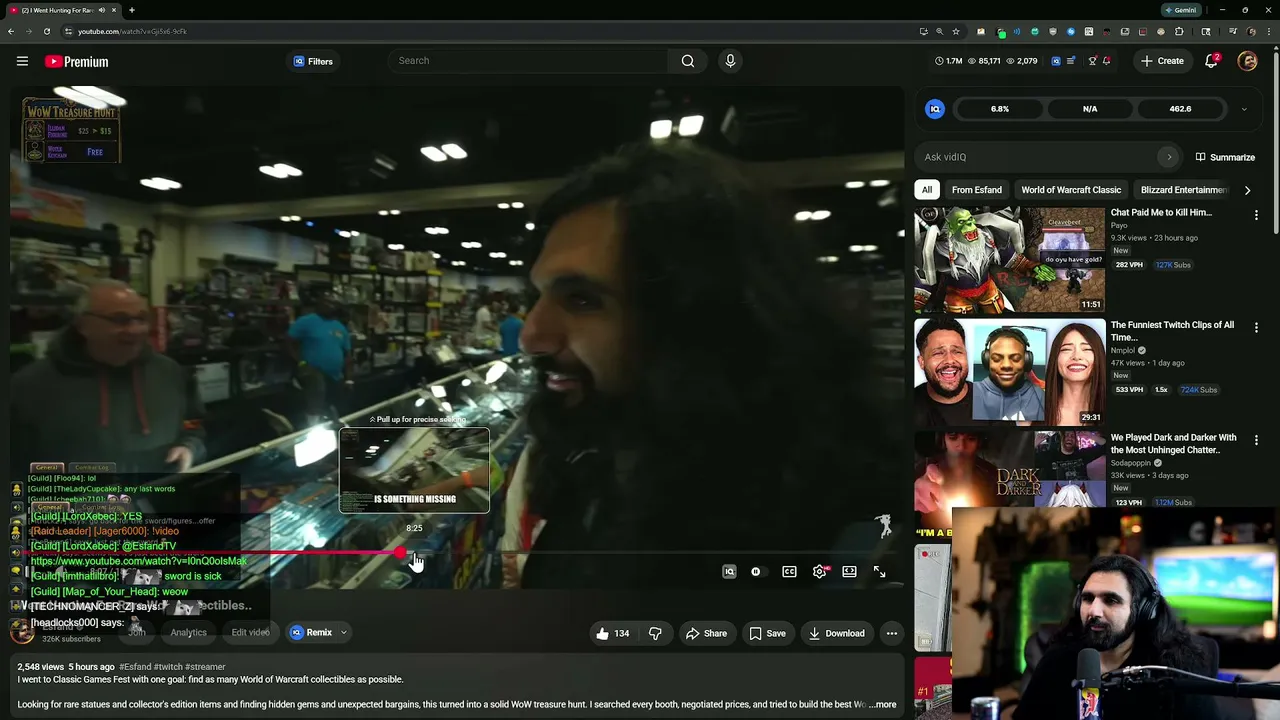Click the browser address bar URL
The image size is (1280, 720).
[x=132, y=31]
